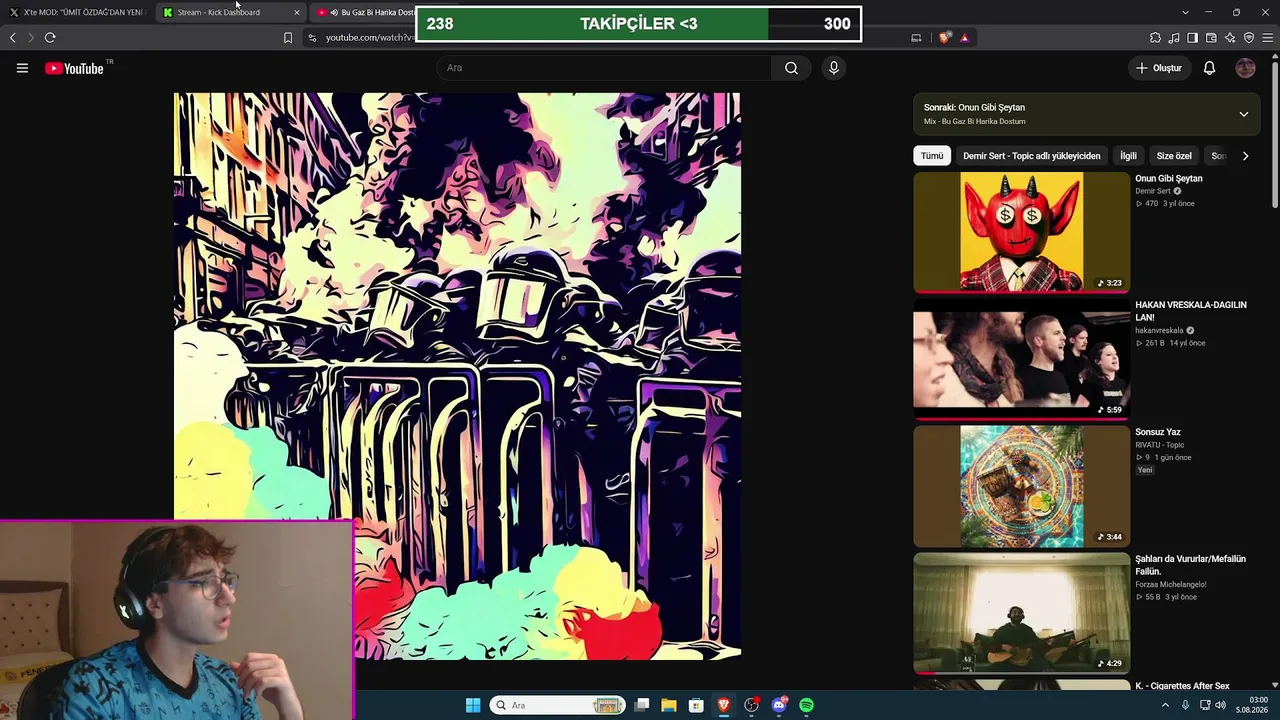Show more filter chips with the right arrow

[1245, 156]
